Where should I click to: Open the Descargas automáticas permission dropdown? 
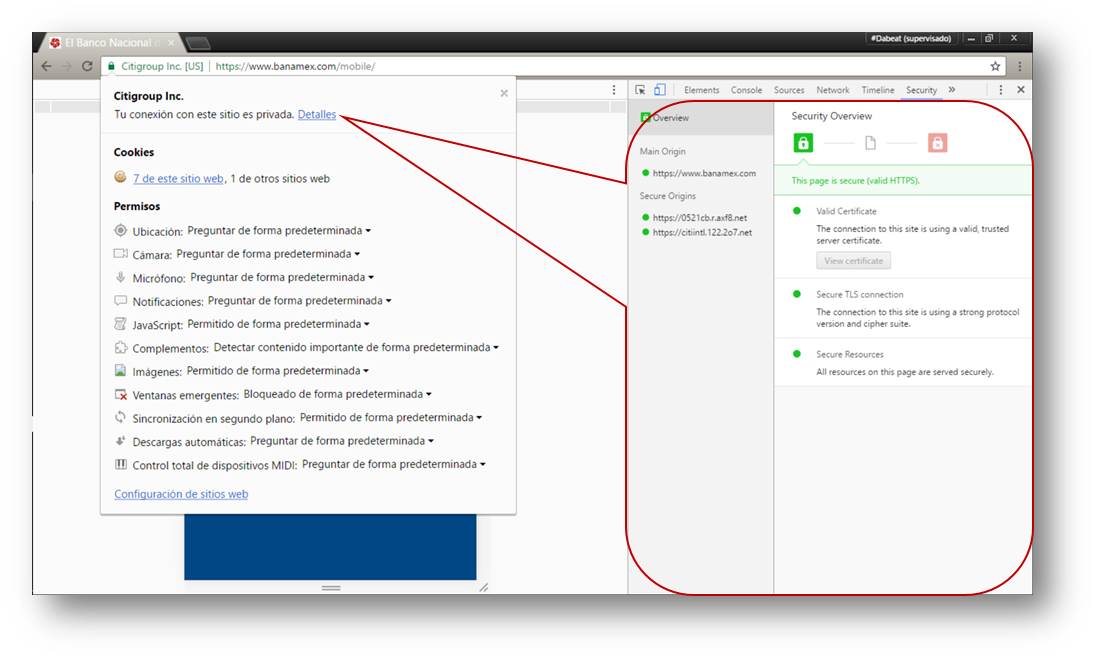point(342,441)
